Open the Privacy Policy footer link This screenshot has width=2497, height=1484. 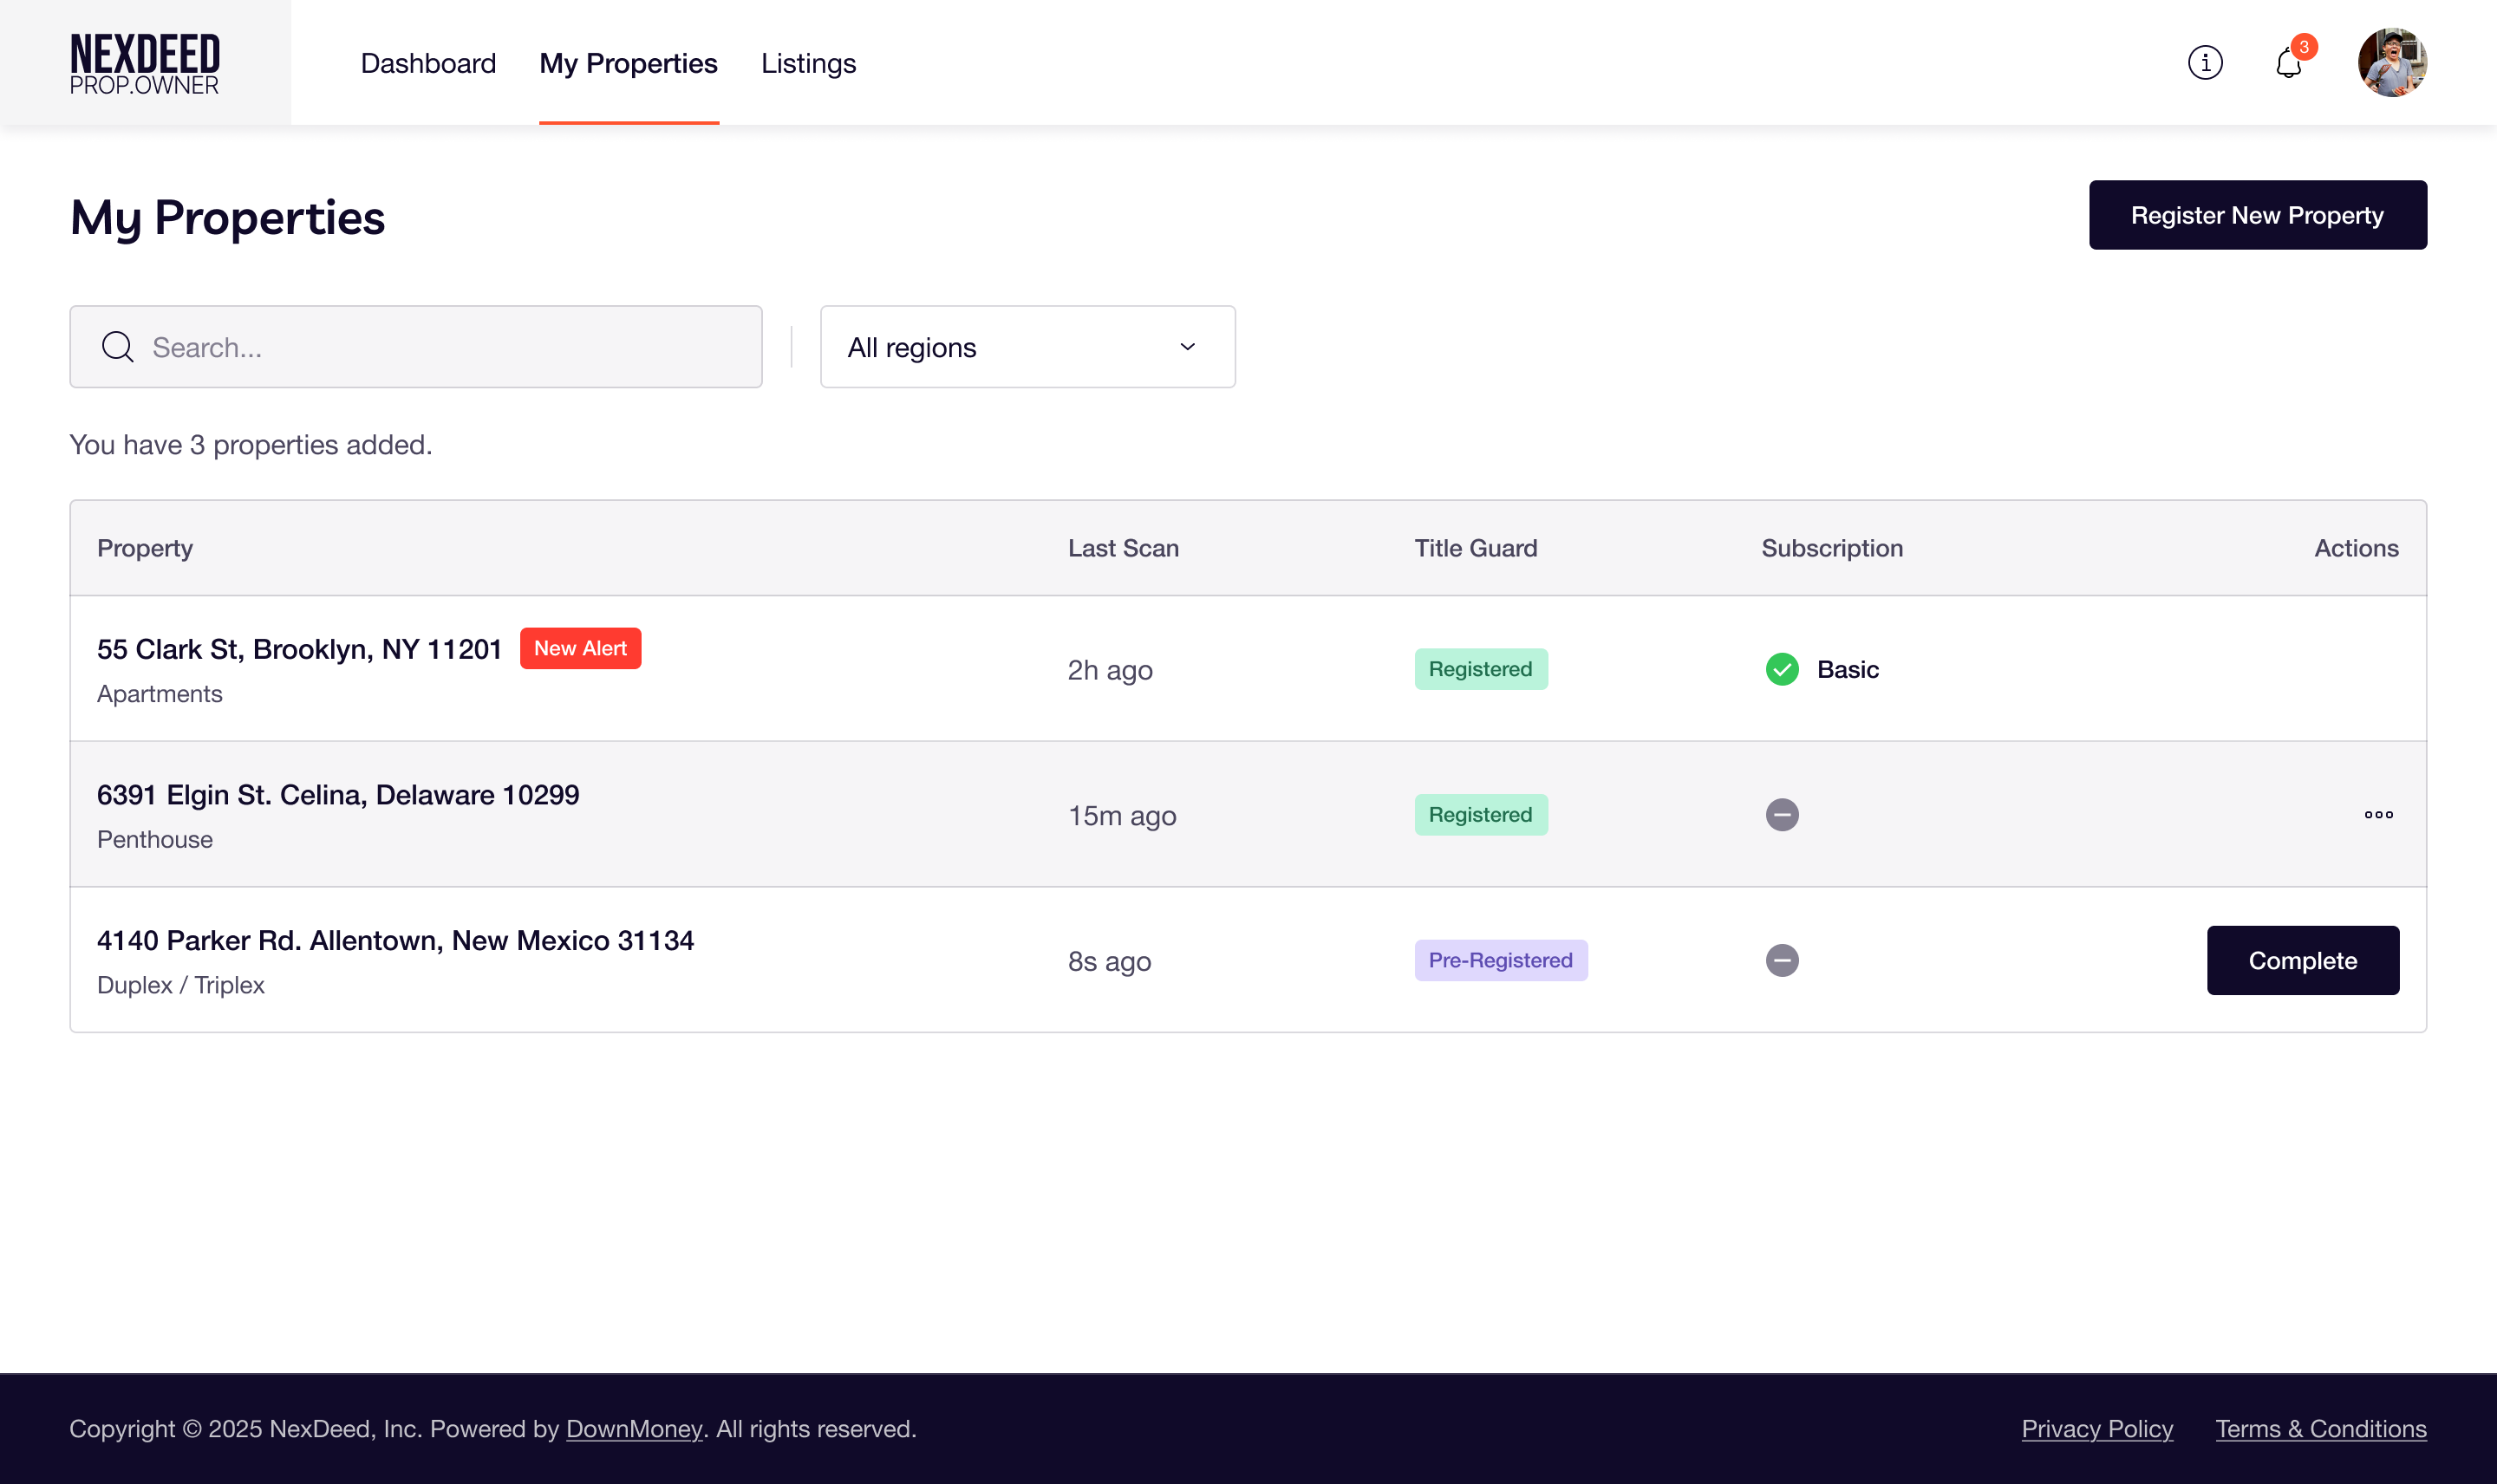pos(2096,1429)
